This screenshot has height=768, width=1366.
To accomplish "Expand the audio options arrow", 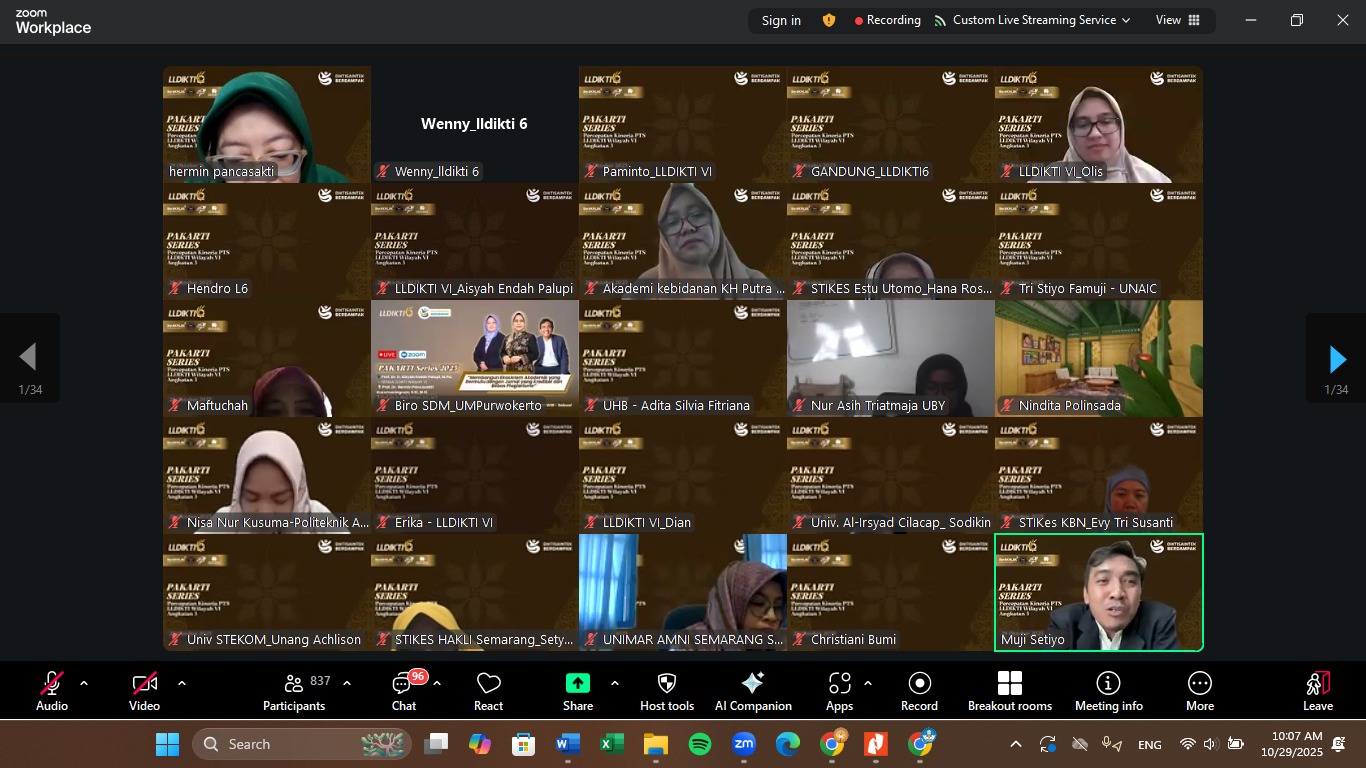I will click(x=84, y=683).
